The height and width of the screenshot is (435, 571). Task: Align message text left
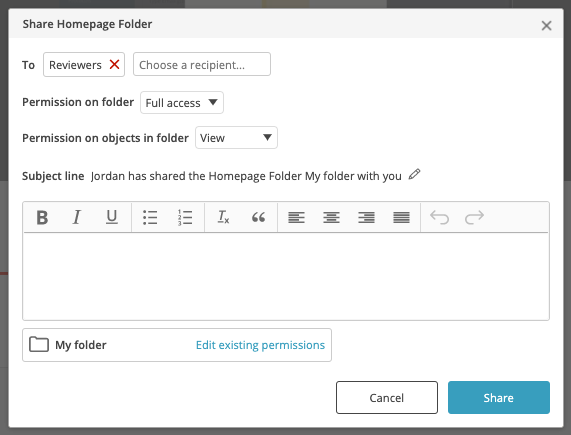click(296, 218)
